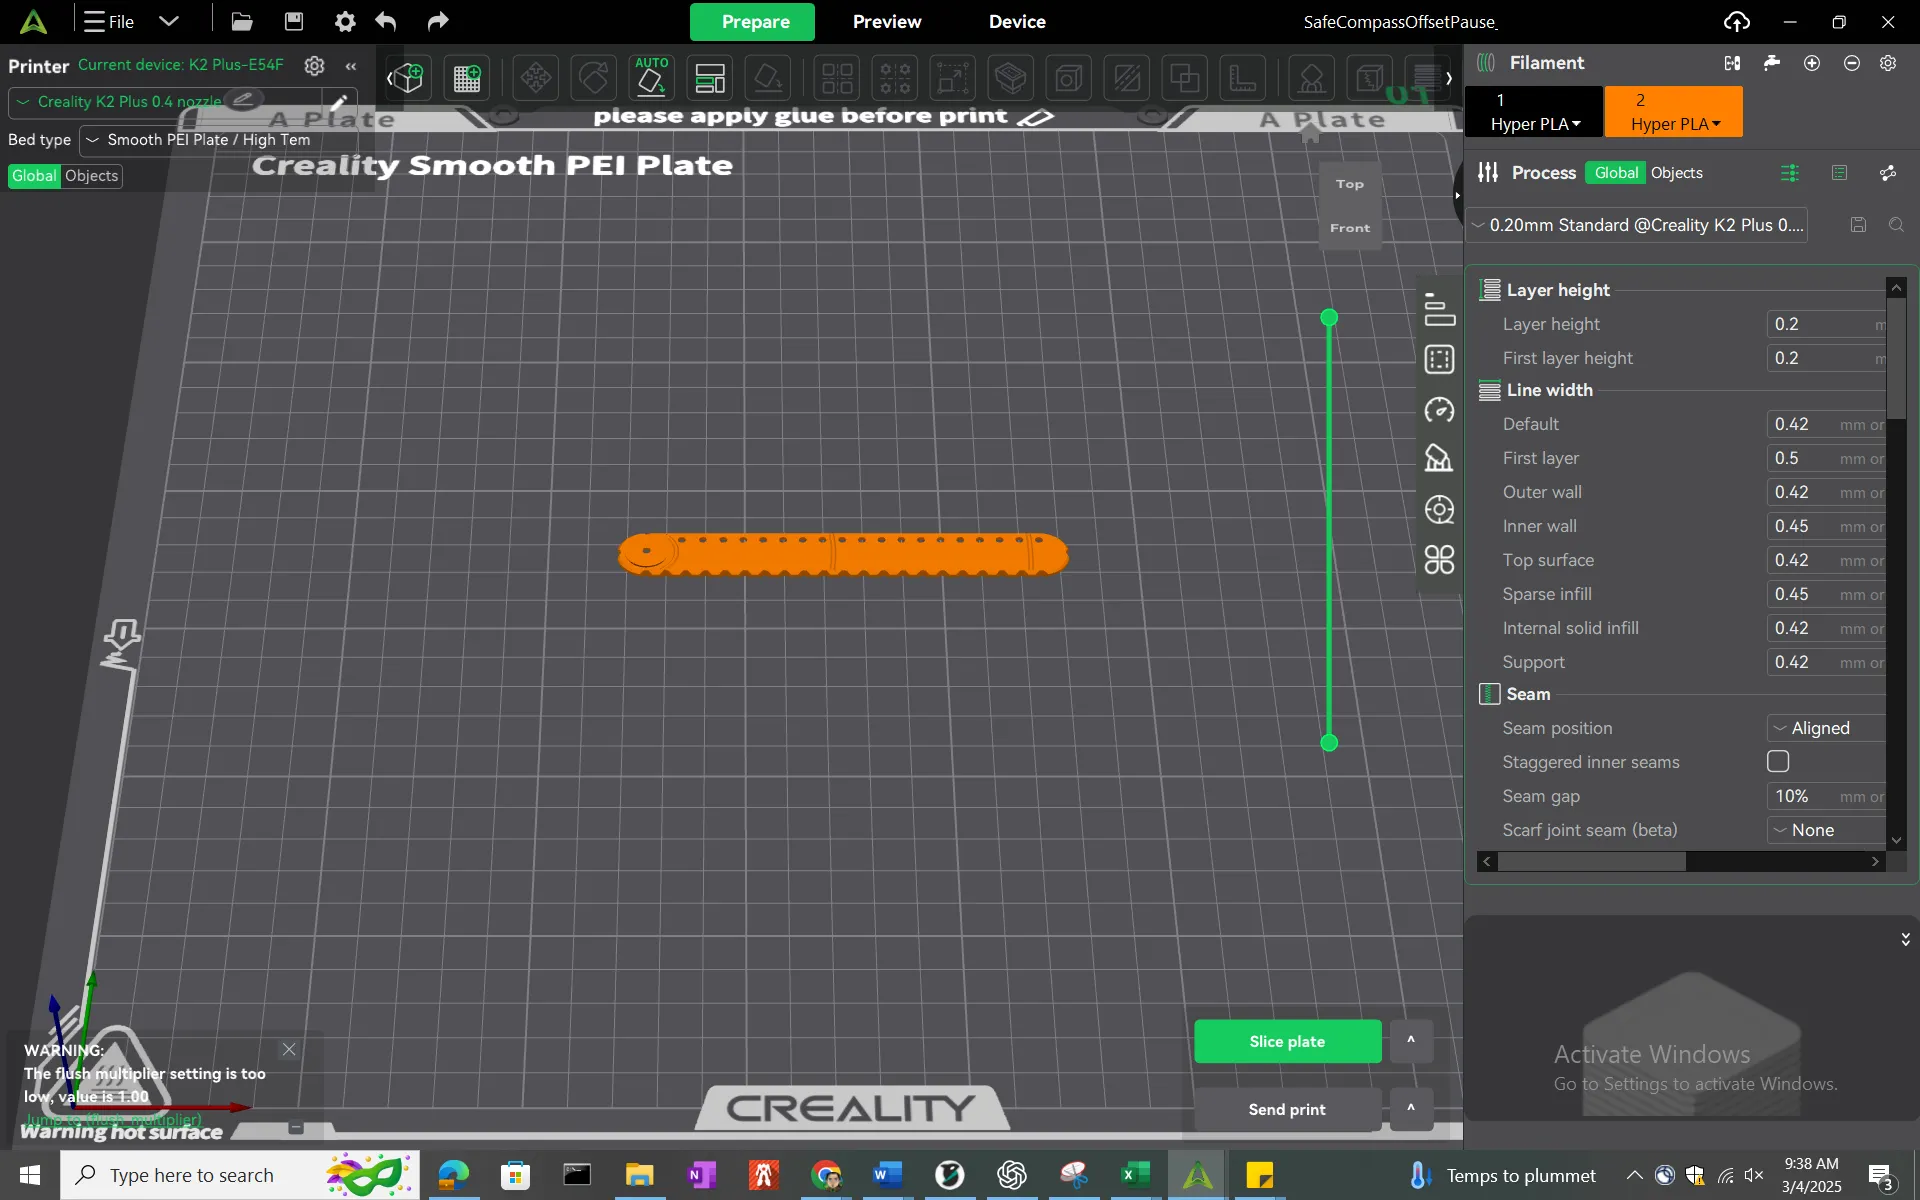Dismiss the flush multiplier warning
The image size is (1920, 1200).
click(289, 1049)
